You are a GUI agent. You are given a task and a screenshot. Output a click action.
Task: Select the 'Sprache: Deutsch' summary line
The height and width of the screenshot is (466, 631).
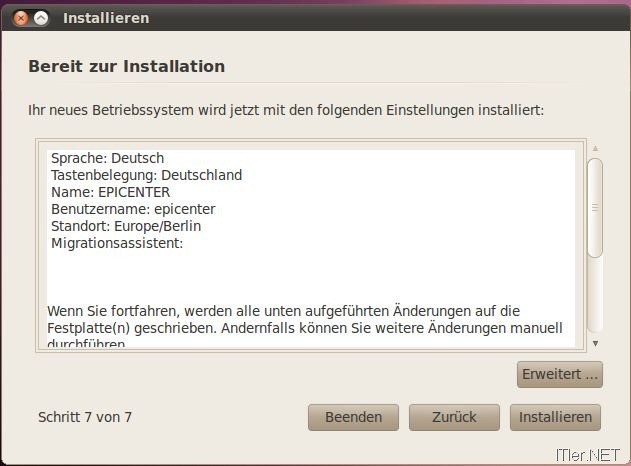(x=107, y=158)
